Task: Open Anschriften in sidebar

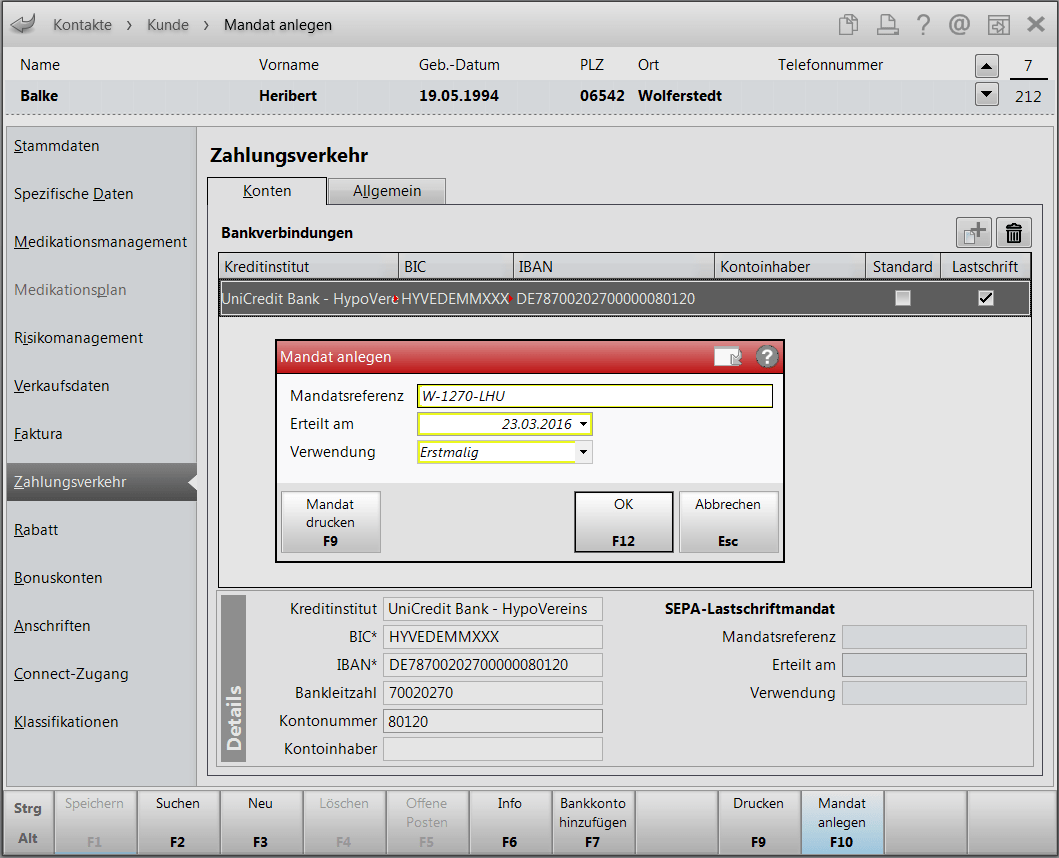Action: pyautogui.click(x=52, y=626)
